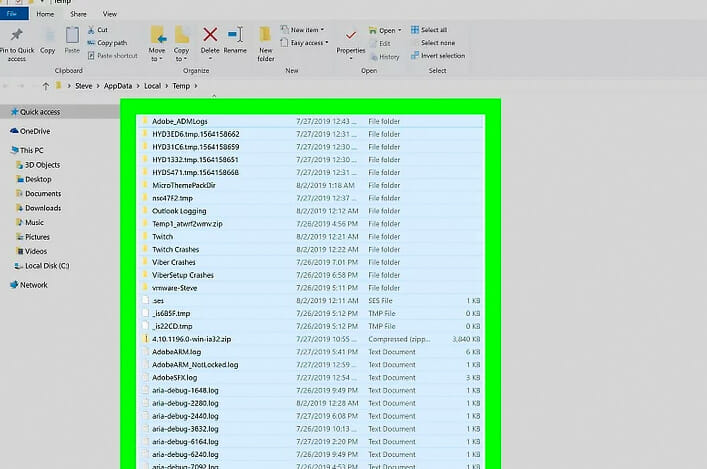The image size is (707, 469).
Task: Open Network in navigation pane
Action: click(x=29, y=285)
